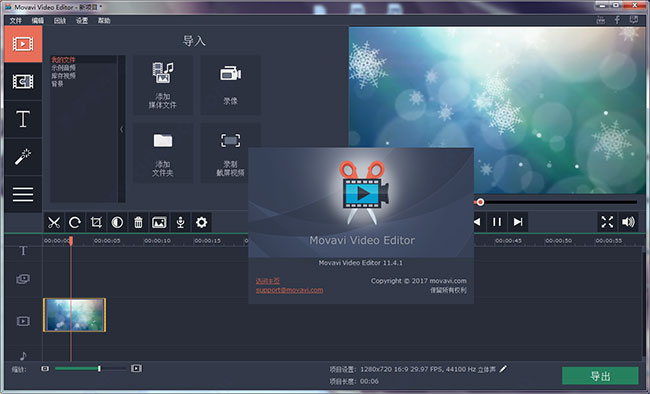Open the Import media tab
Screen dimensions: 650x394
pyautogui.click(x=23, y=44)
